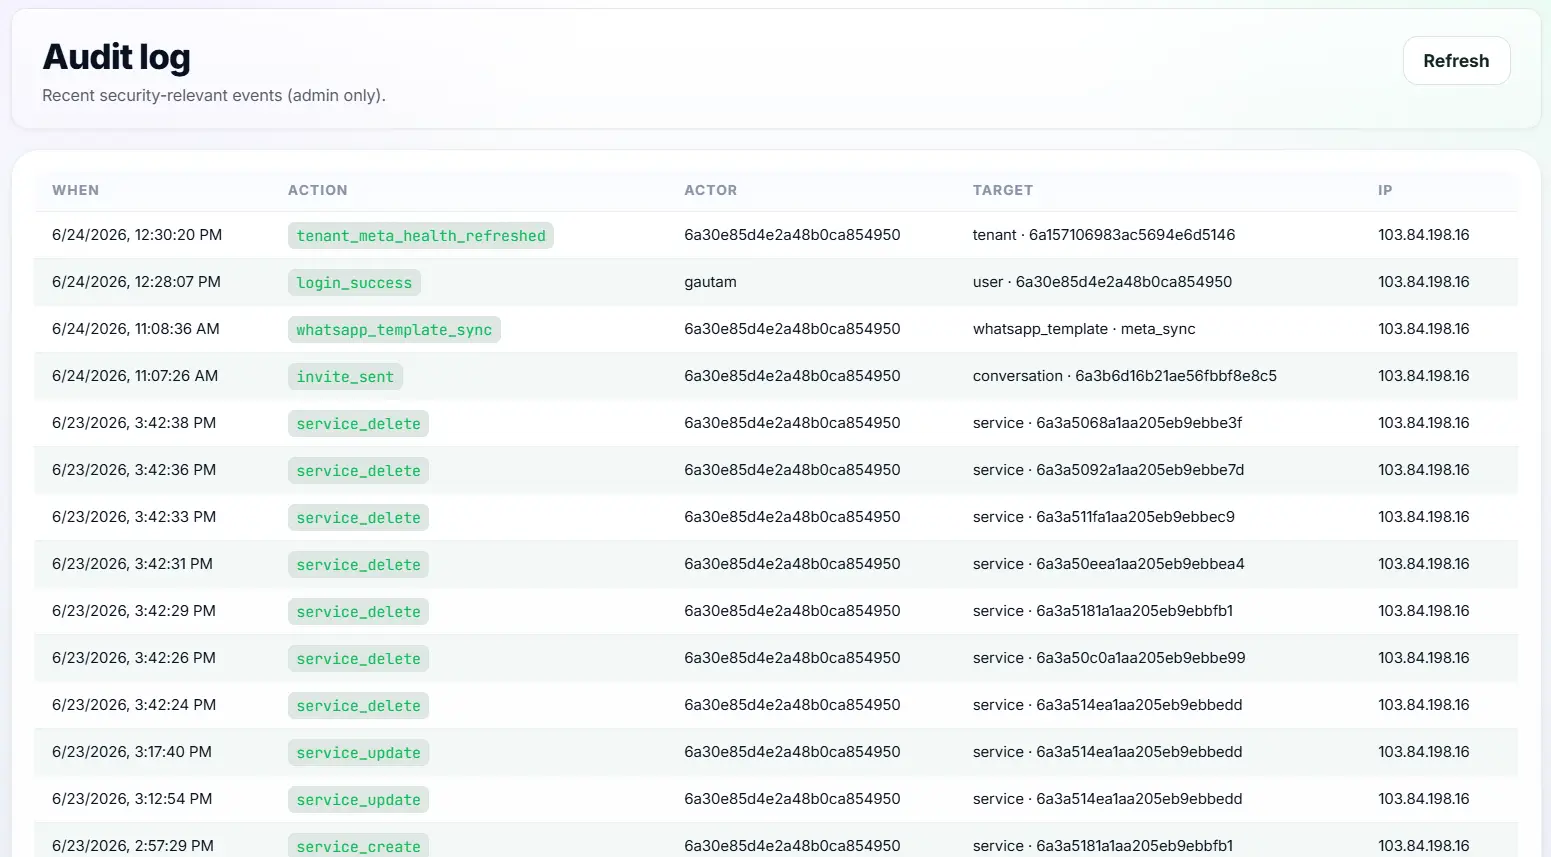Click the login_success action tag

click(354, 283)
